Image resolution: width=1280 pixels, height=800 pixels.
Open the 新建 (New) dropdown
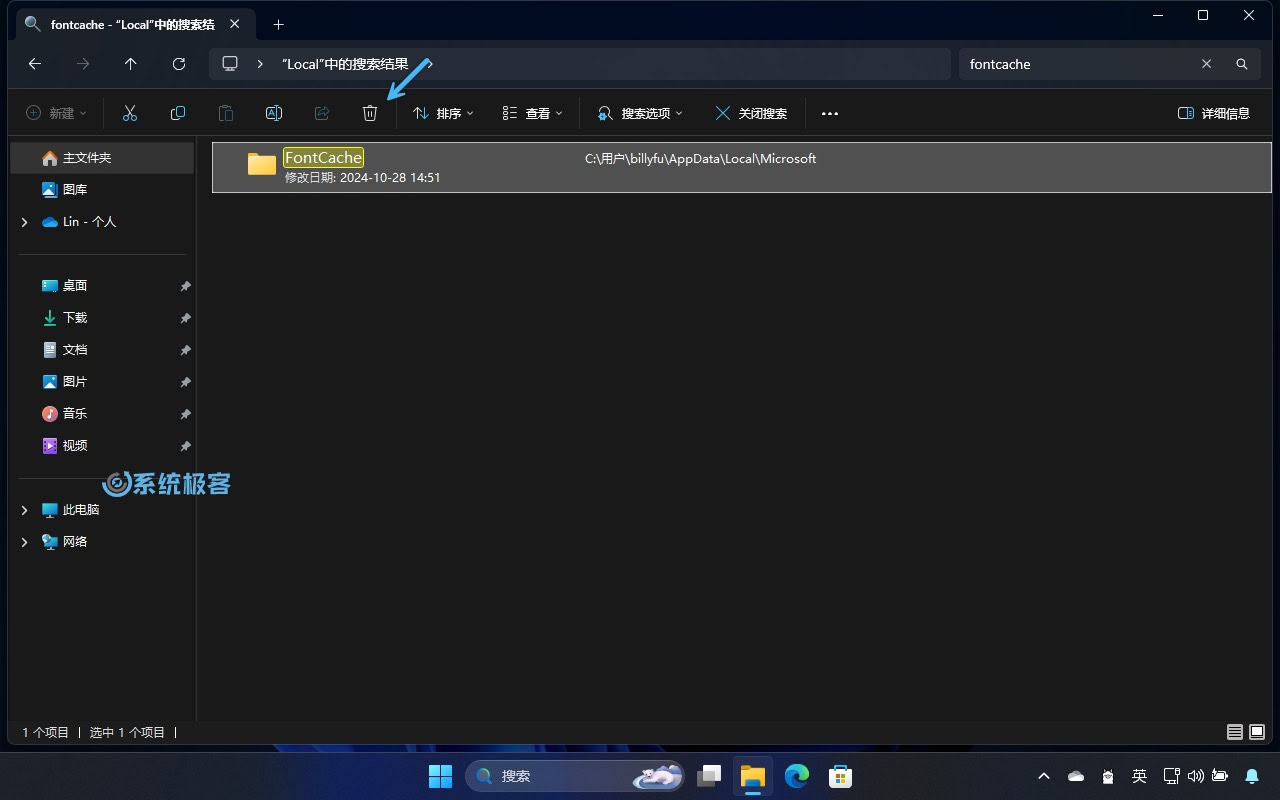(56, 113)
